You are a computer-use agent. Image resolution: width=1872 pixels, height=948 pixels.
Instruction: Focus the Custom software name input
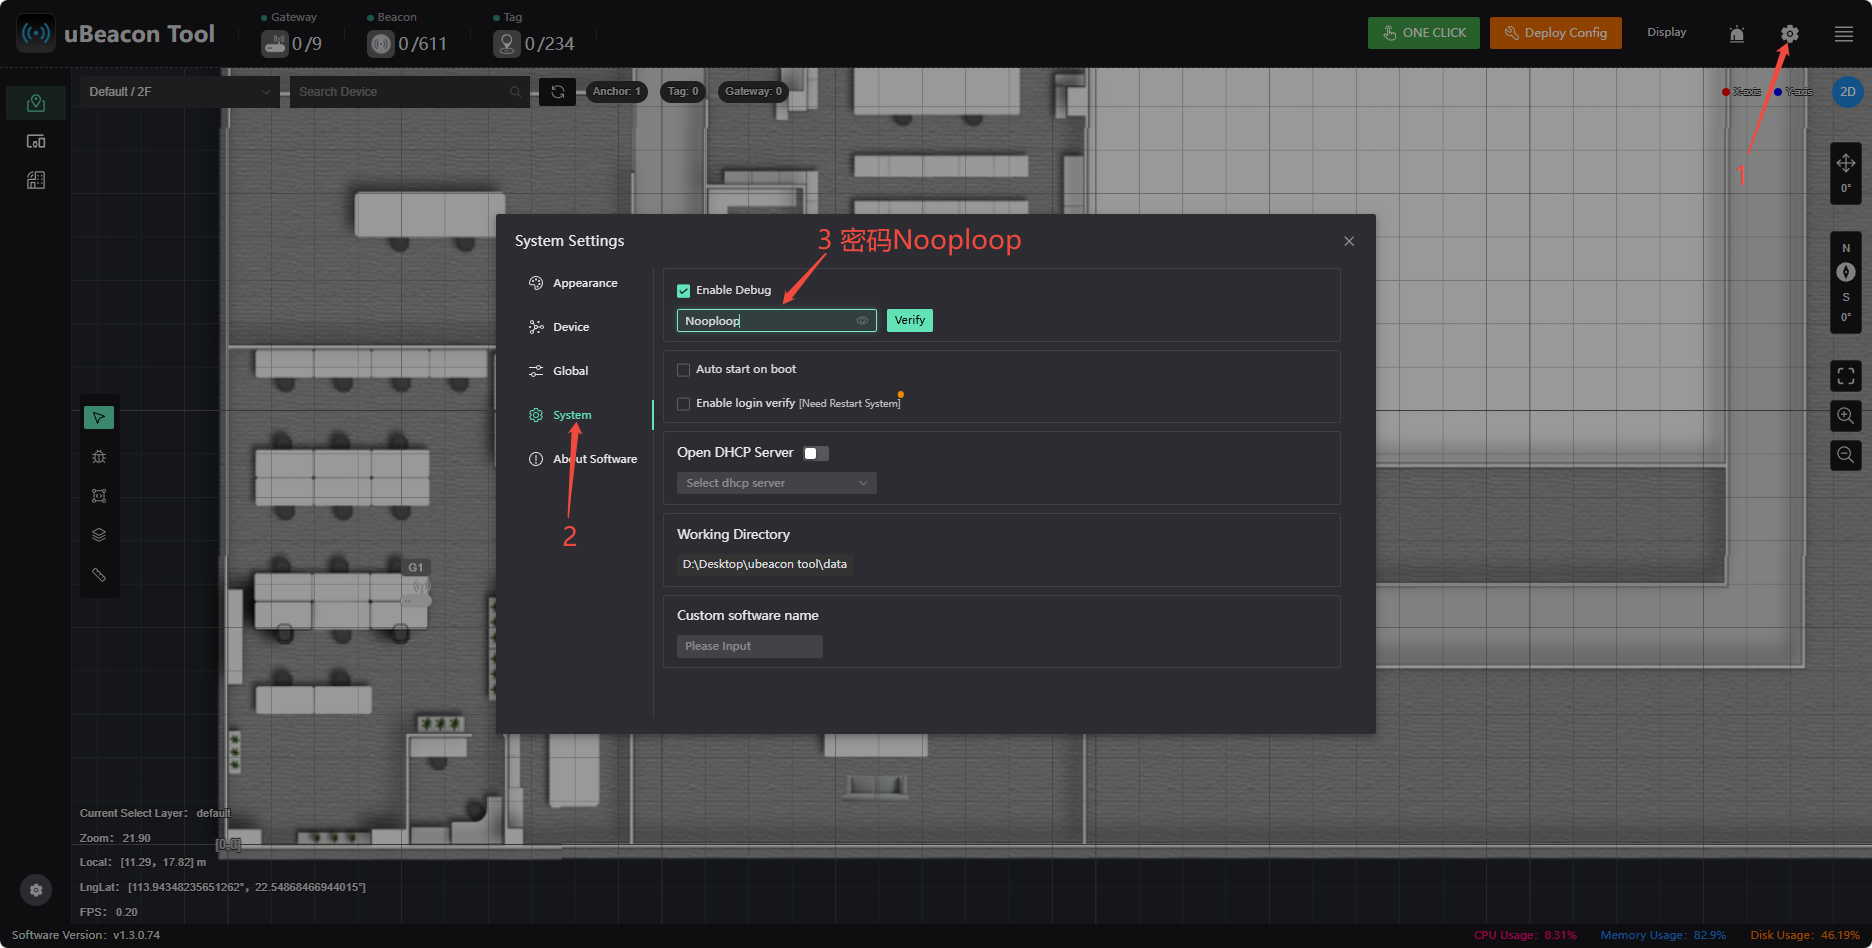pyautogui.click(x=750, y=646)
